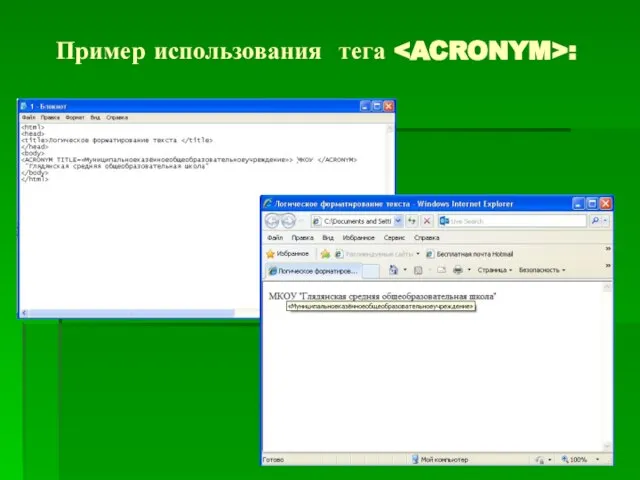Image resolution: width=640 pixels, height=480 pixels.
Task: Click IE page vertical scroll down arrow
Action: click(x=607, y=446)
